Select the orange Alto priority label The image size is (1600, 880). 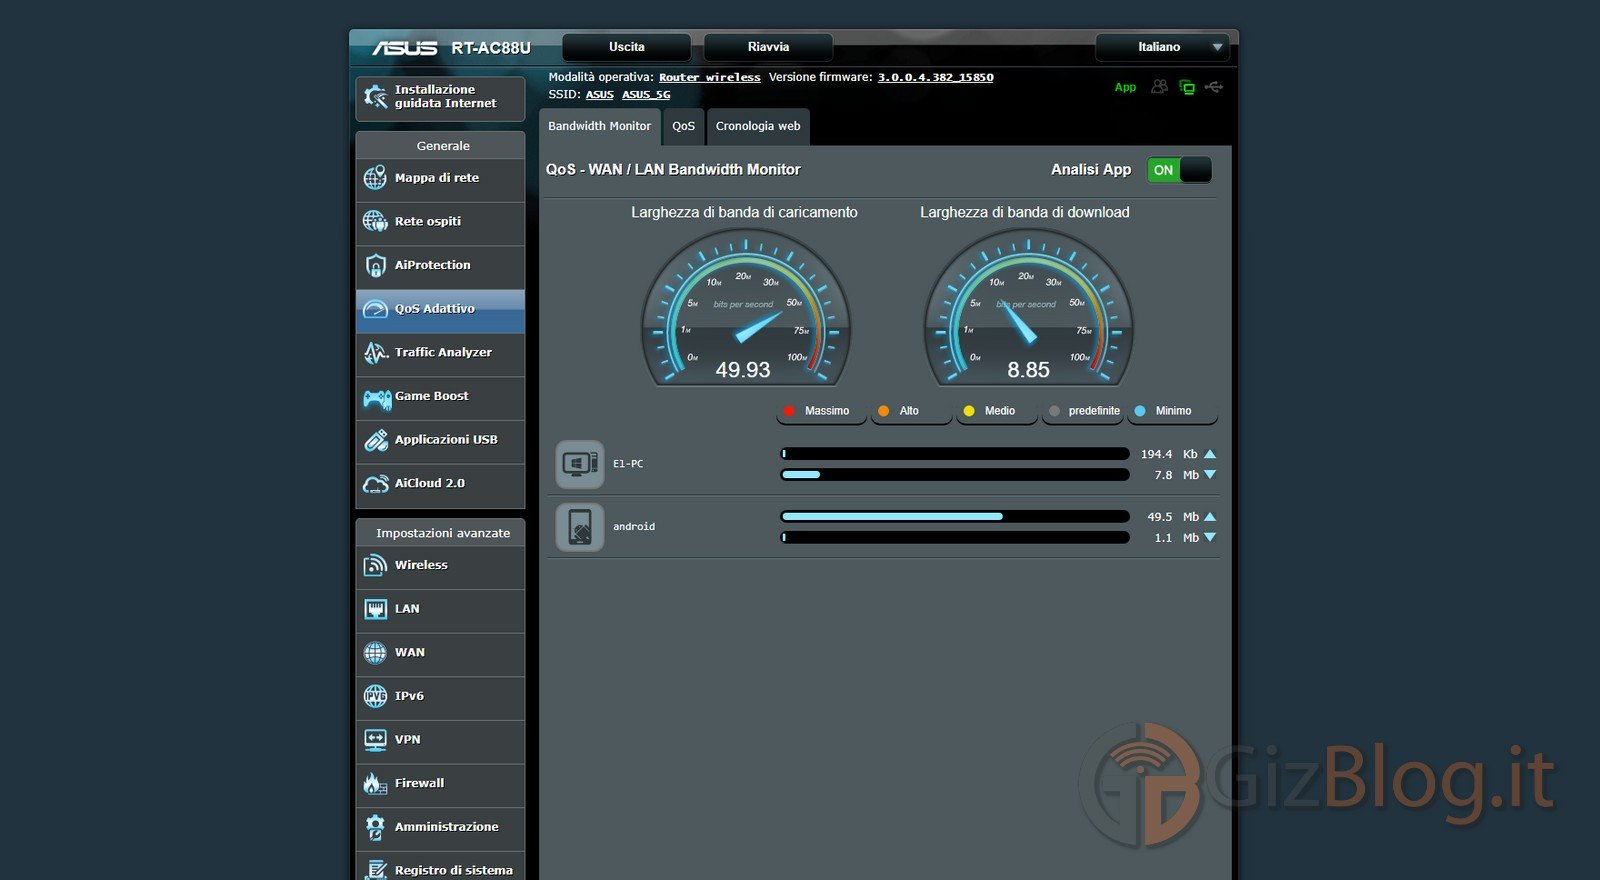[x=910, y=411]
